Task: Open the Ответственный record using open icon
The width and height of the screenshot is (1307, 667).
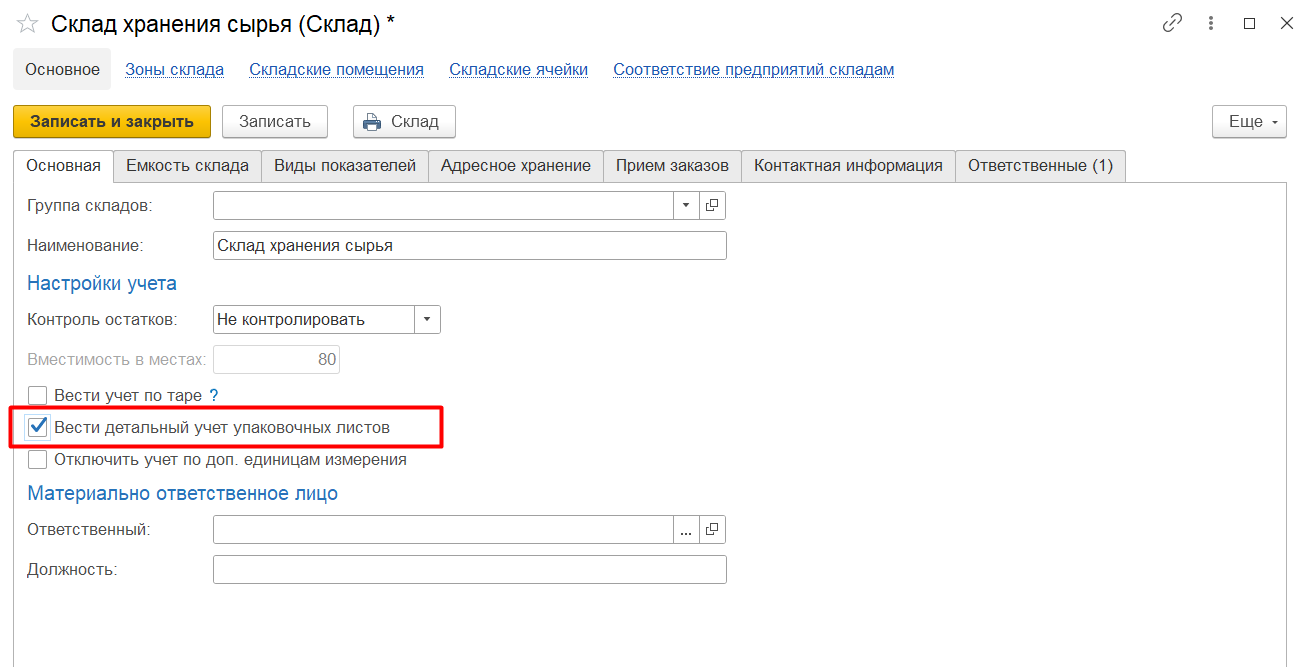Action: [712, 530]
